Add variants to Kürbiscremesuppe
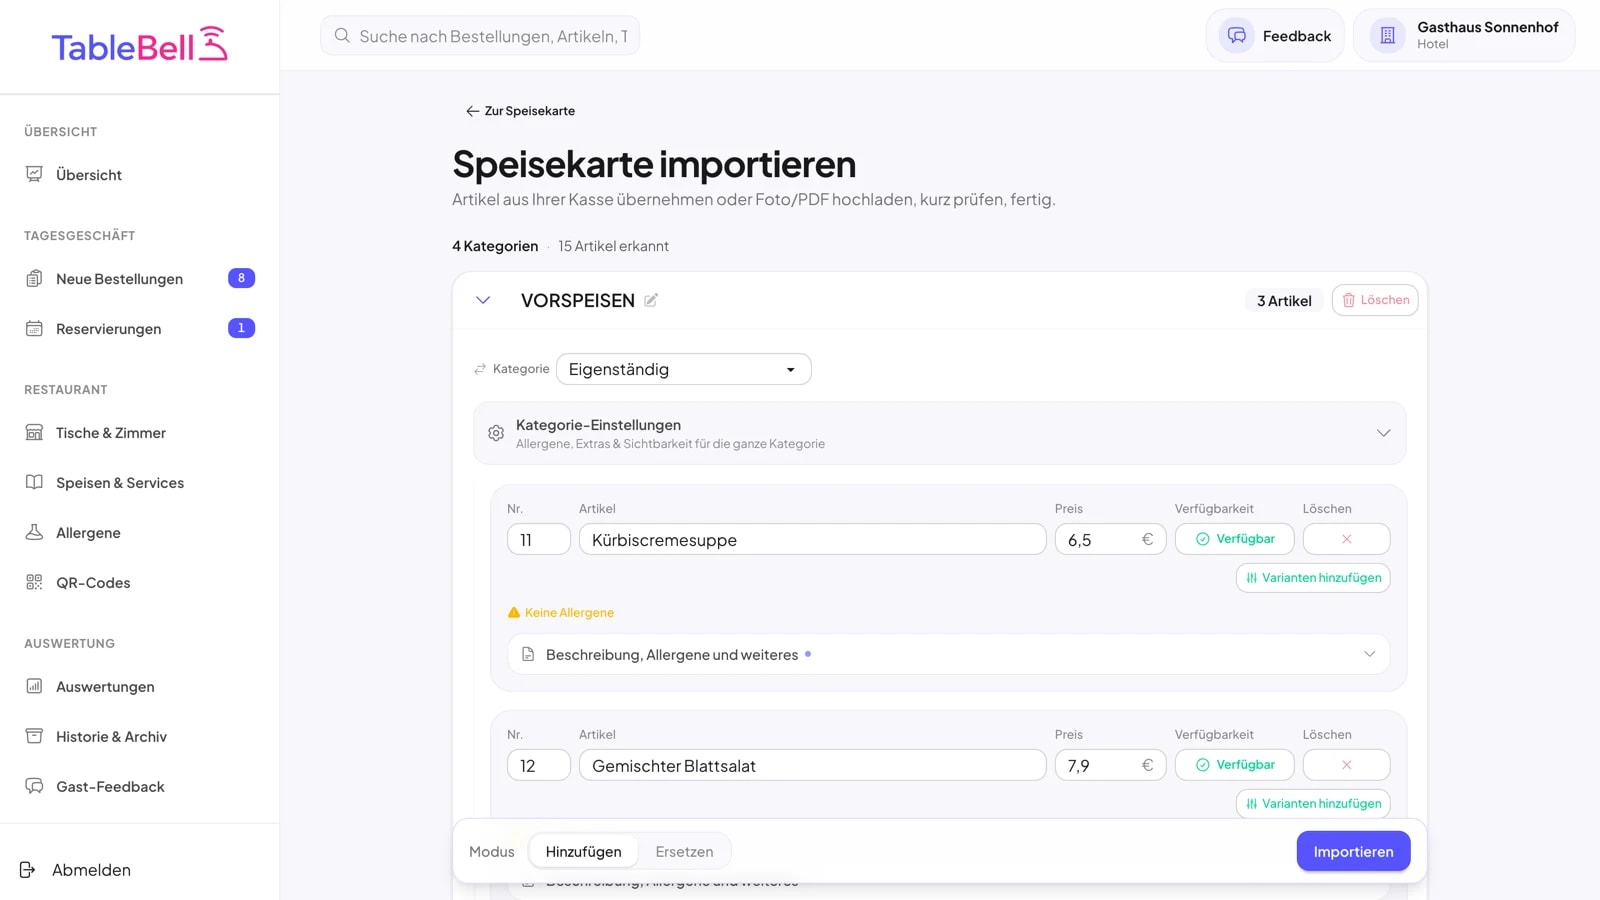The image size is (1600, 900). tap(1313, 578)
